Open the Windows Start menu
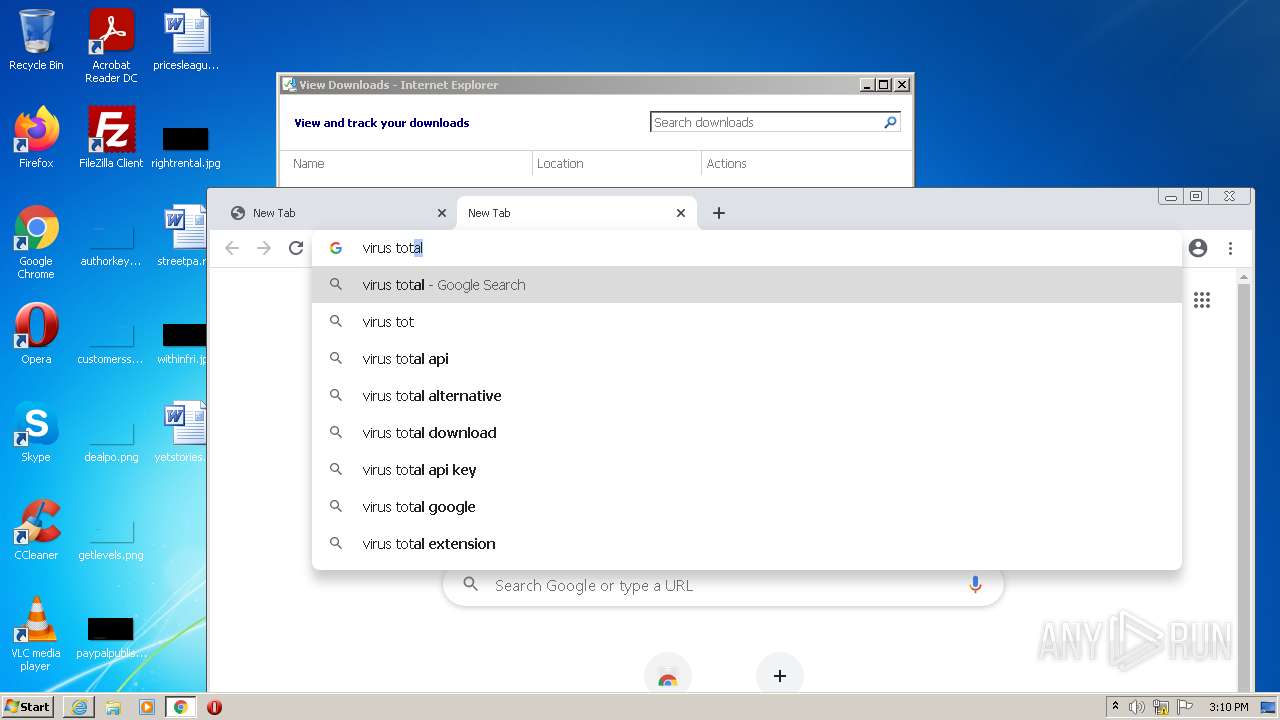This screenshot has height=720, width=1280. pos(28,707)
